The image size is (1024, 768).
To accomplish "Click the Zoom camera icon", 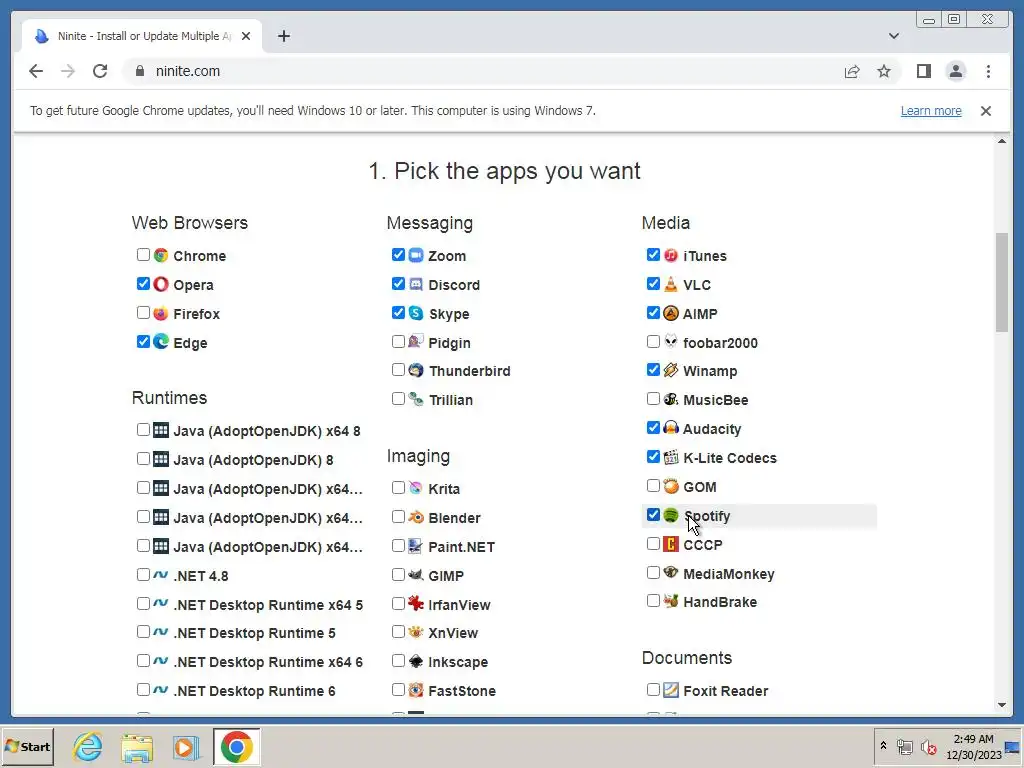I will click(416, 255).
